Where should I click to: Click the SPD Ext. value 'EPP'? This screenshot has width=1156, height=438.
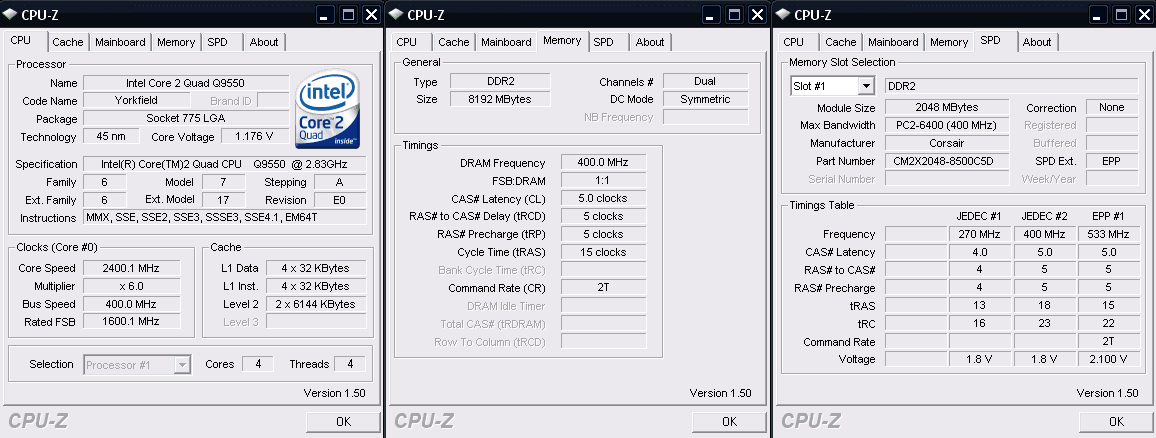(1112, 161)
